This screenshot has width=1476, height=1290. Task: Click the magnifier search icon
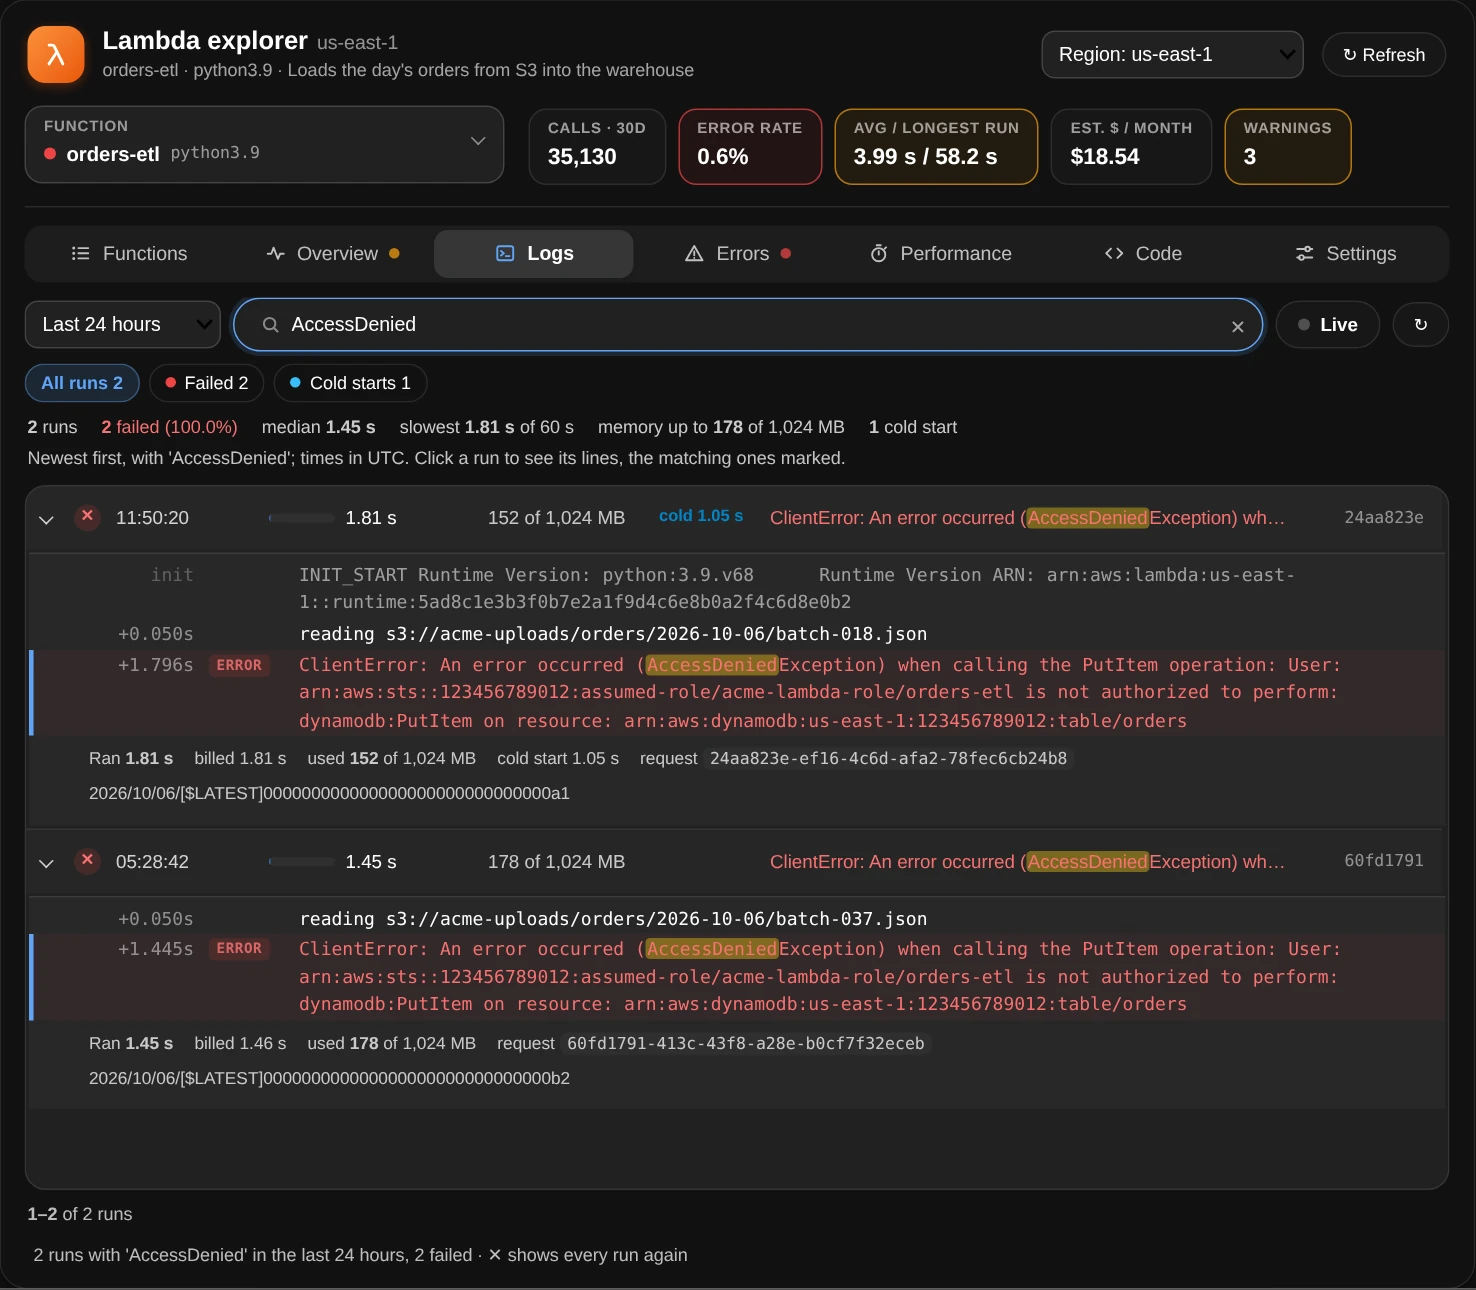point(270,325)
